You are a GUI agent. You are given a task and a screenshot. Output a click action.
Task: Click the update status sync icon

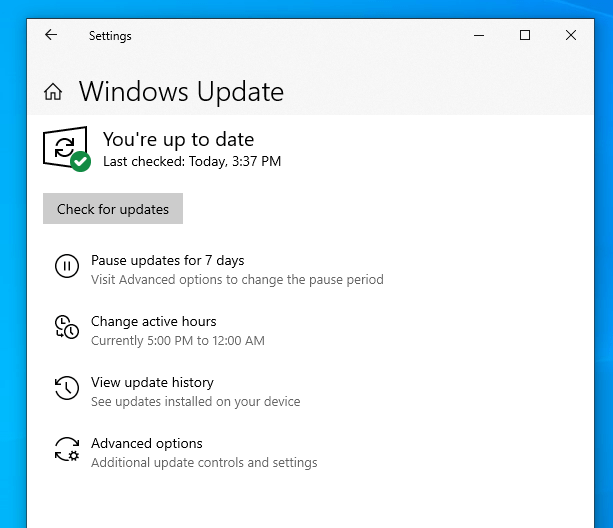[62, 147]
